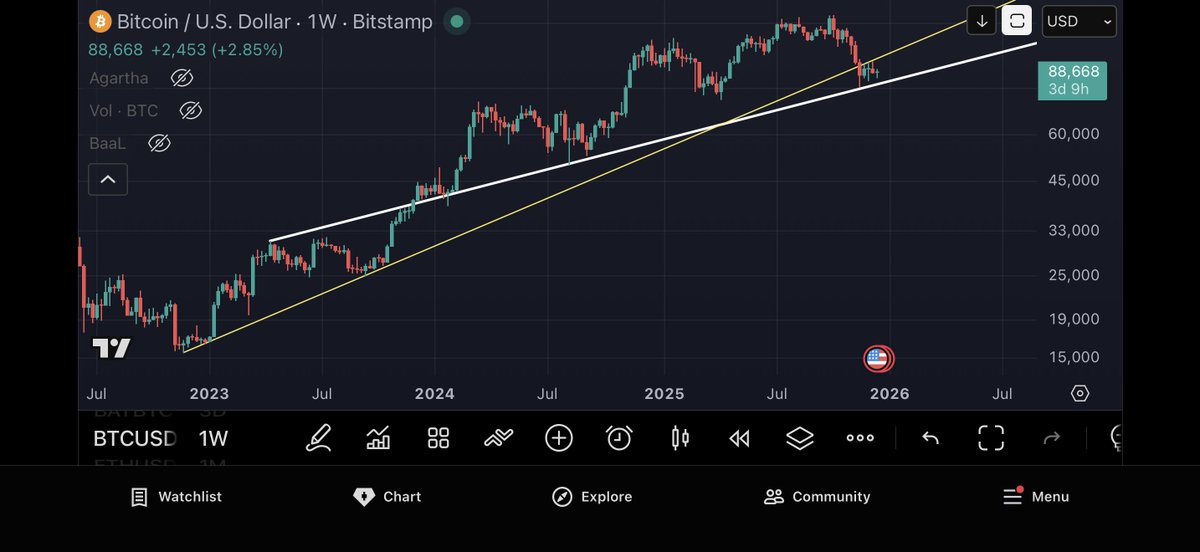Switch to the Explore tab
The image size is (1200, 552).
[x=592, y=497]
